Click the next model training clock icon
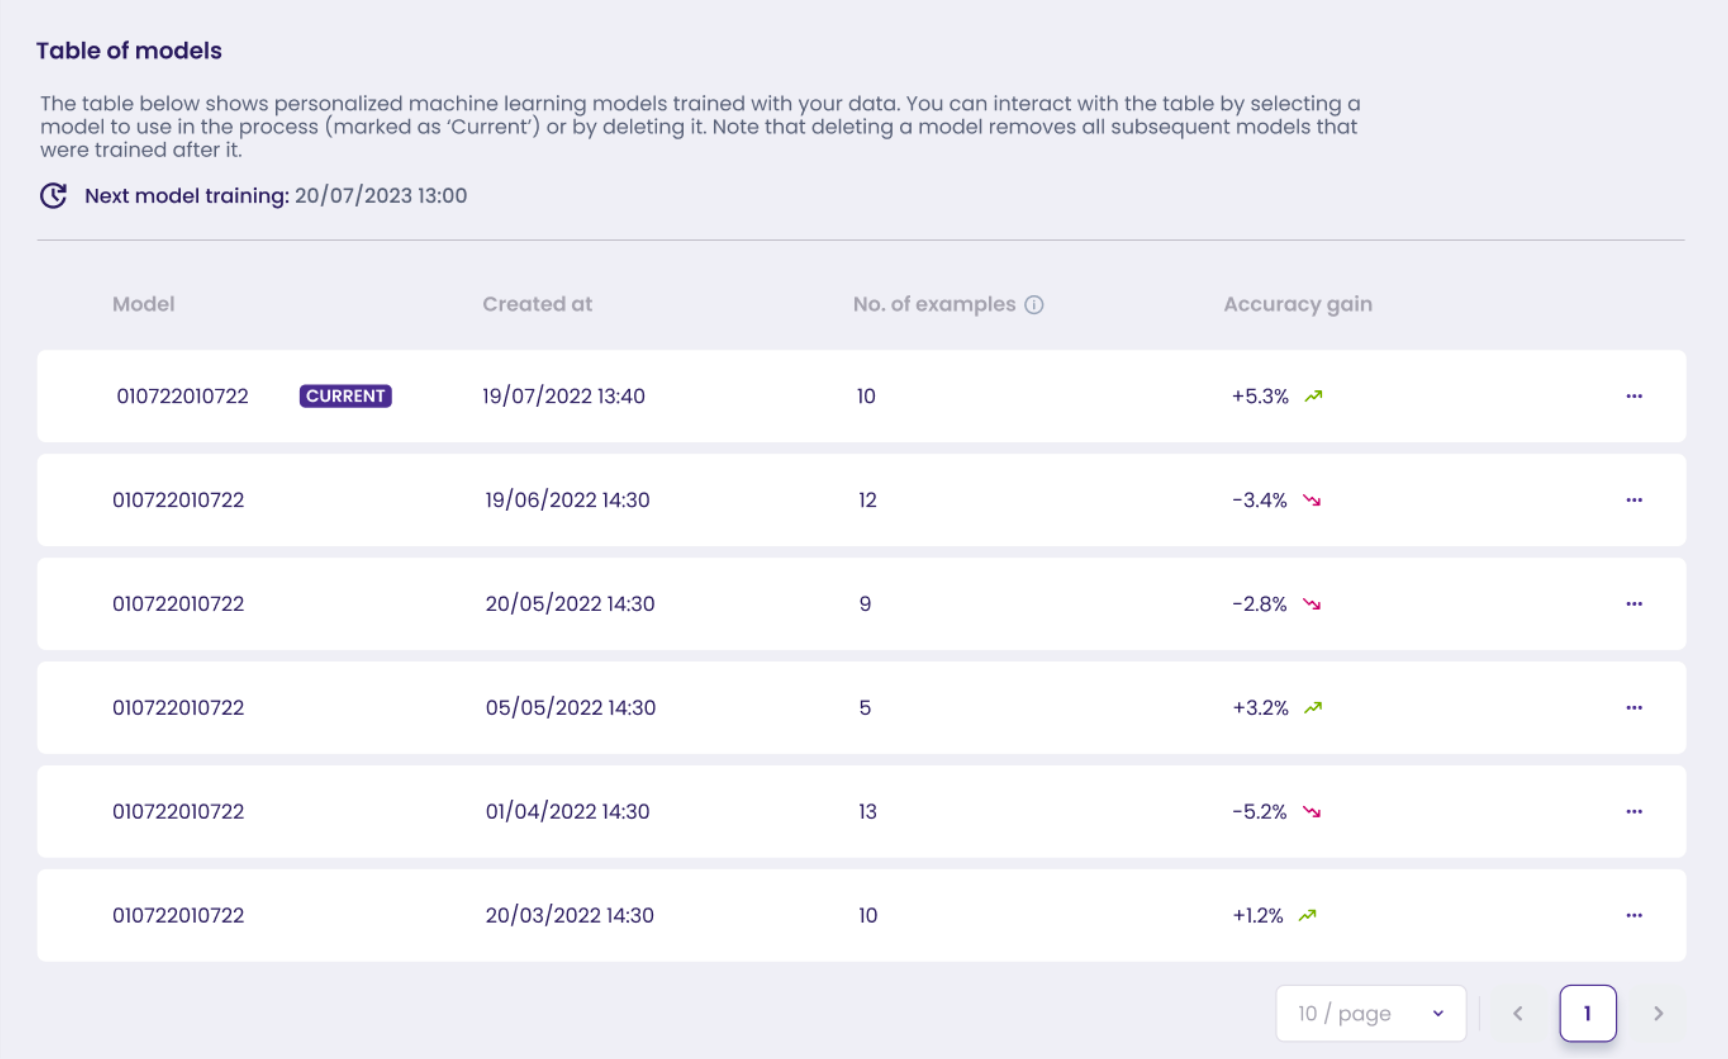1728x1059 pixels. (x=53, y=196)
